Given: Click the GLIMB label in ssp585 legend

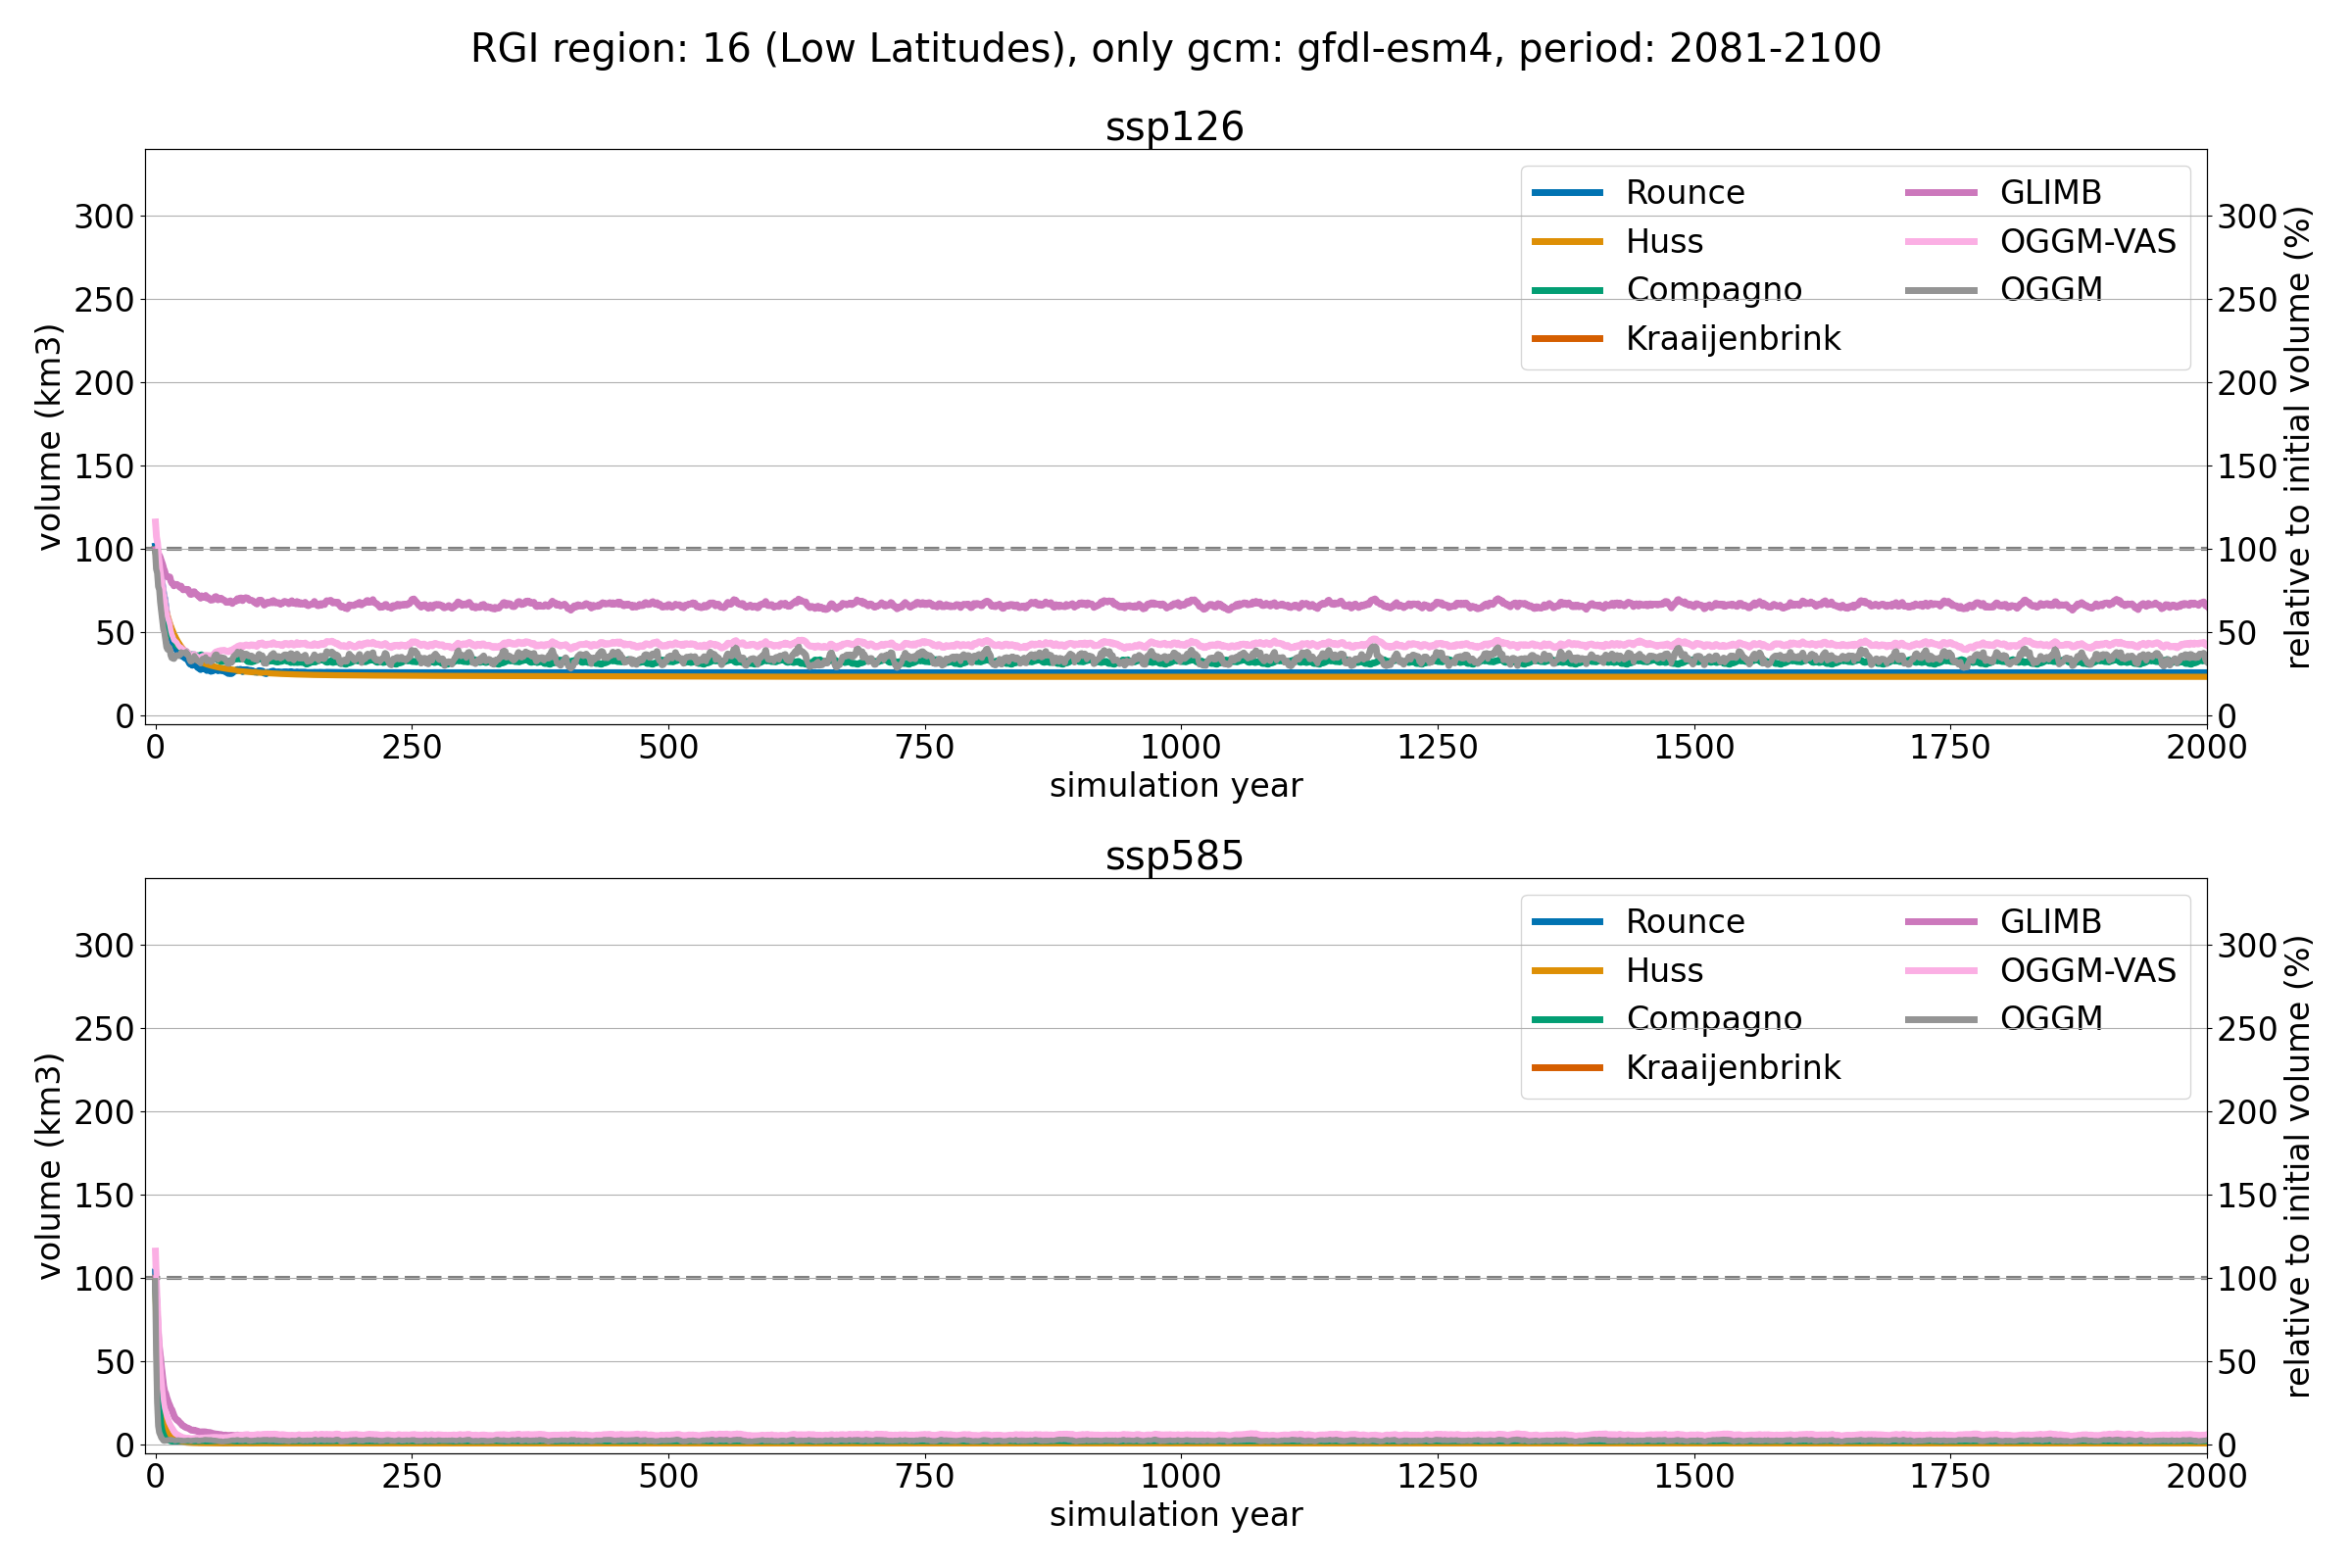Looking at the screenshot, I should (x=2050, y=922).
